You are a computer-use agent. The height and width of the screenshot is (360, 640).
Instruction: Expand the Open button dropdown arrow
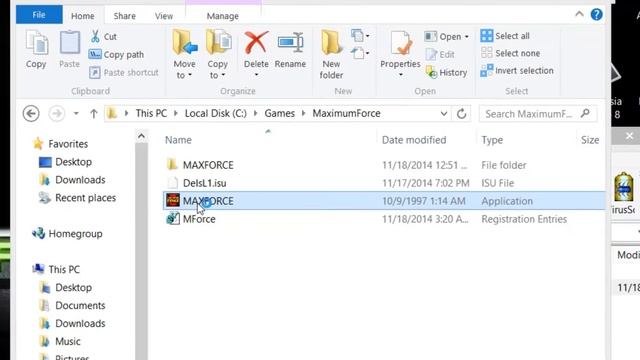(x=467, y=37)
